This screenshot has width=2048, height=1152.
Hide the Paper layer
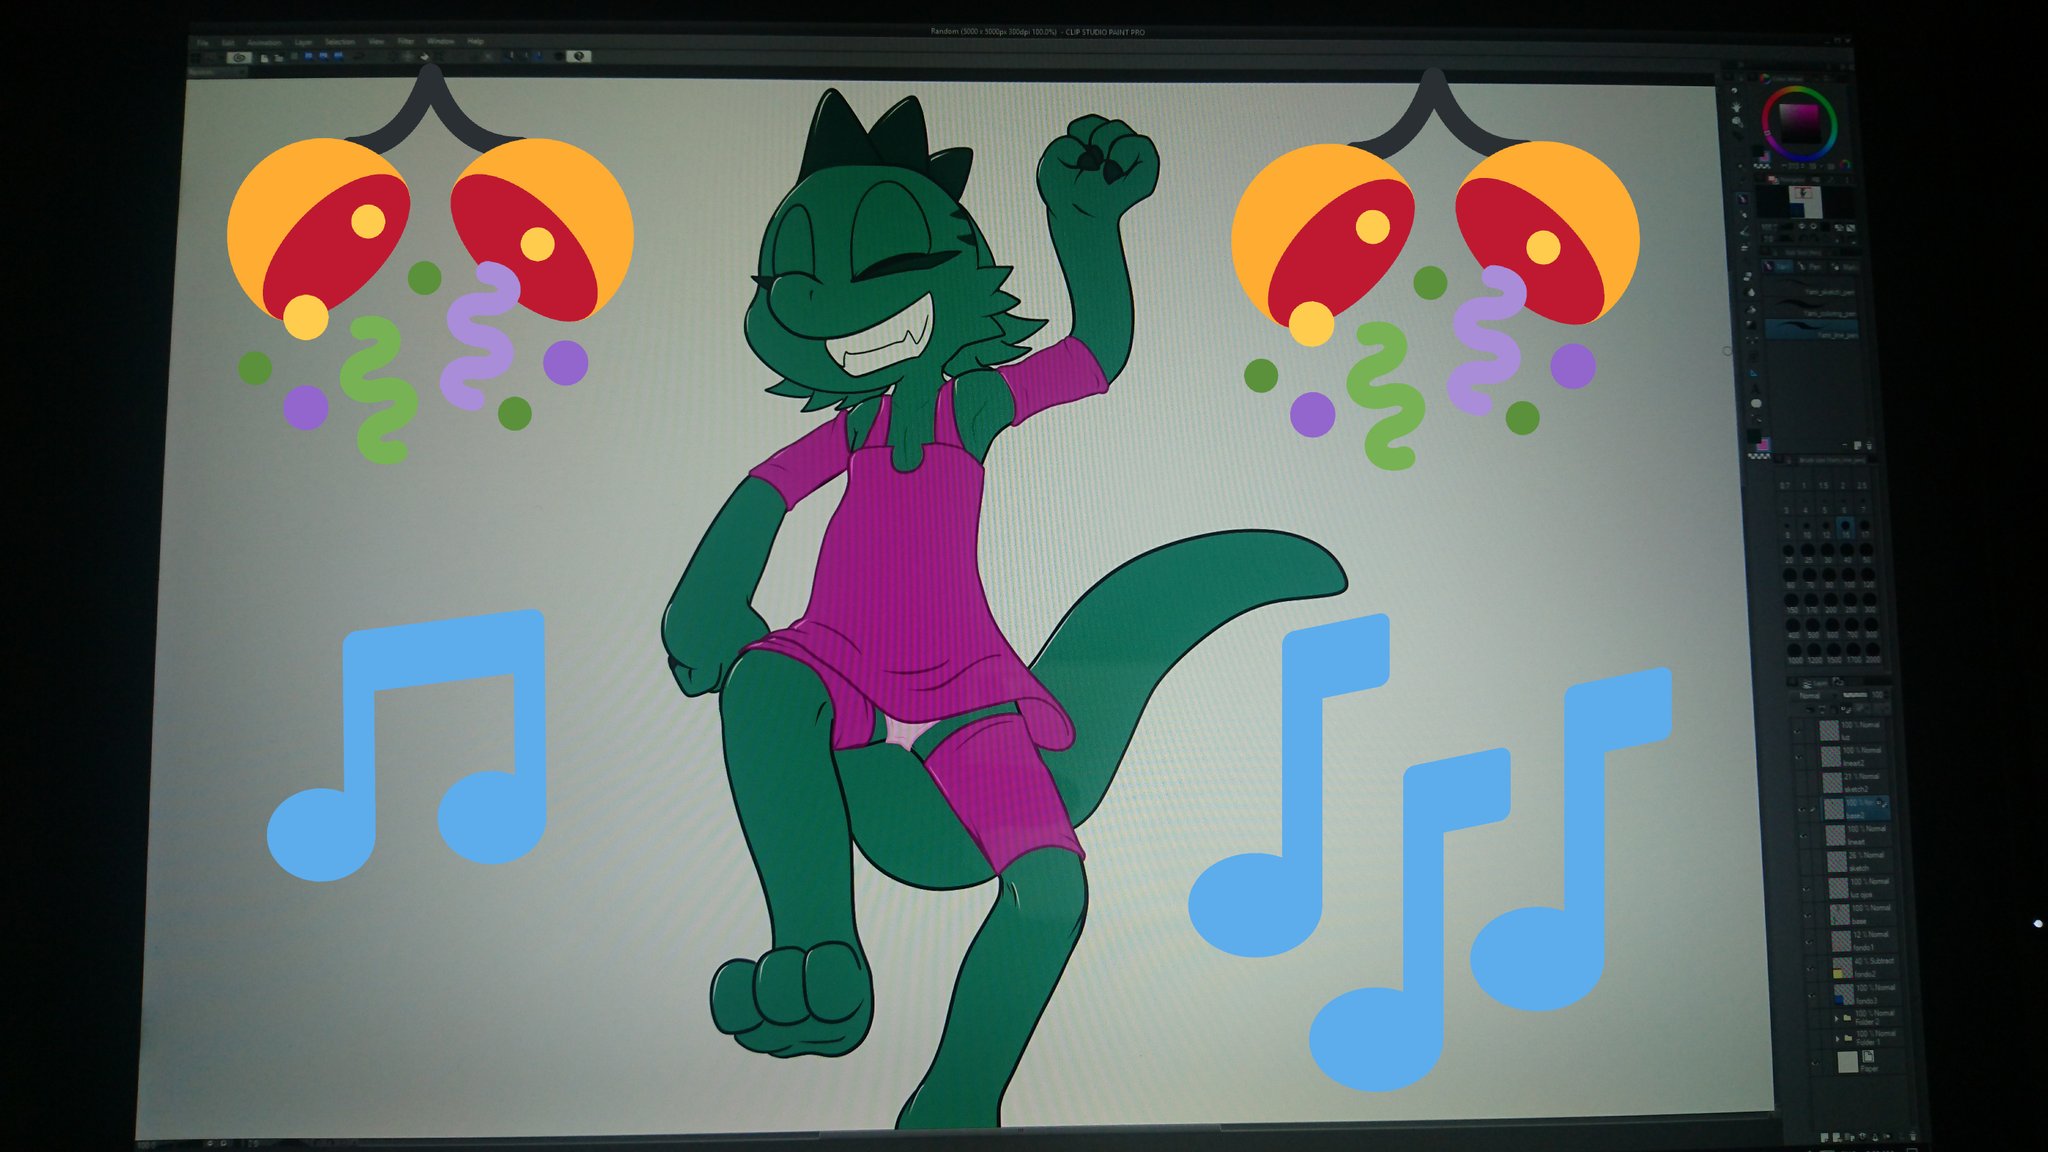(x=1816, y=1062)
